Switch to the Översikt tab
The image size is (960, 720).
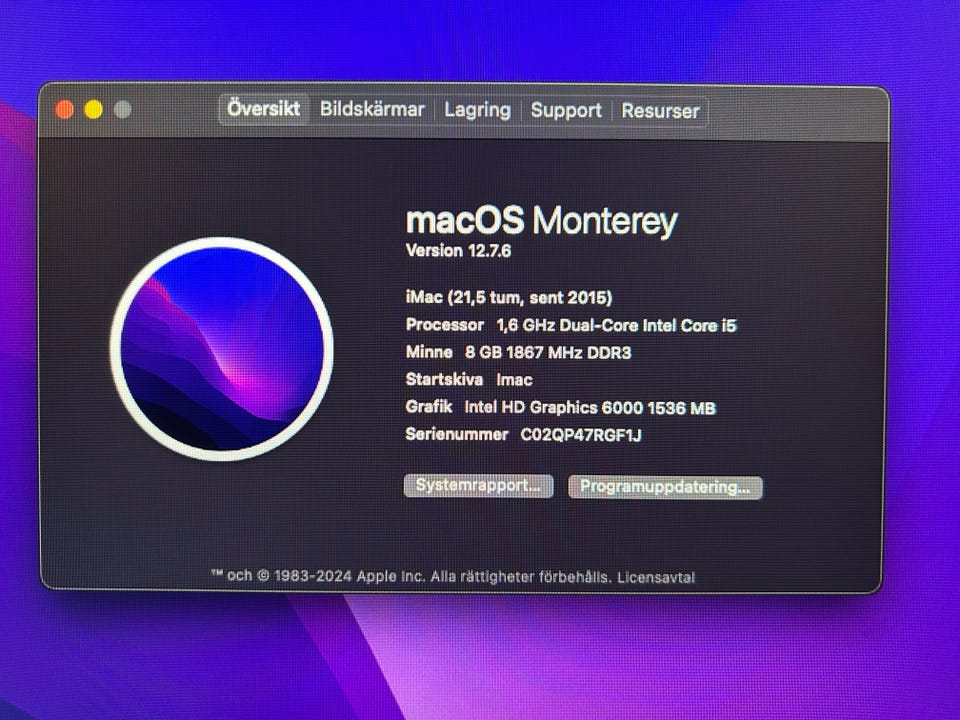[x=264, y=109]
